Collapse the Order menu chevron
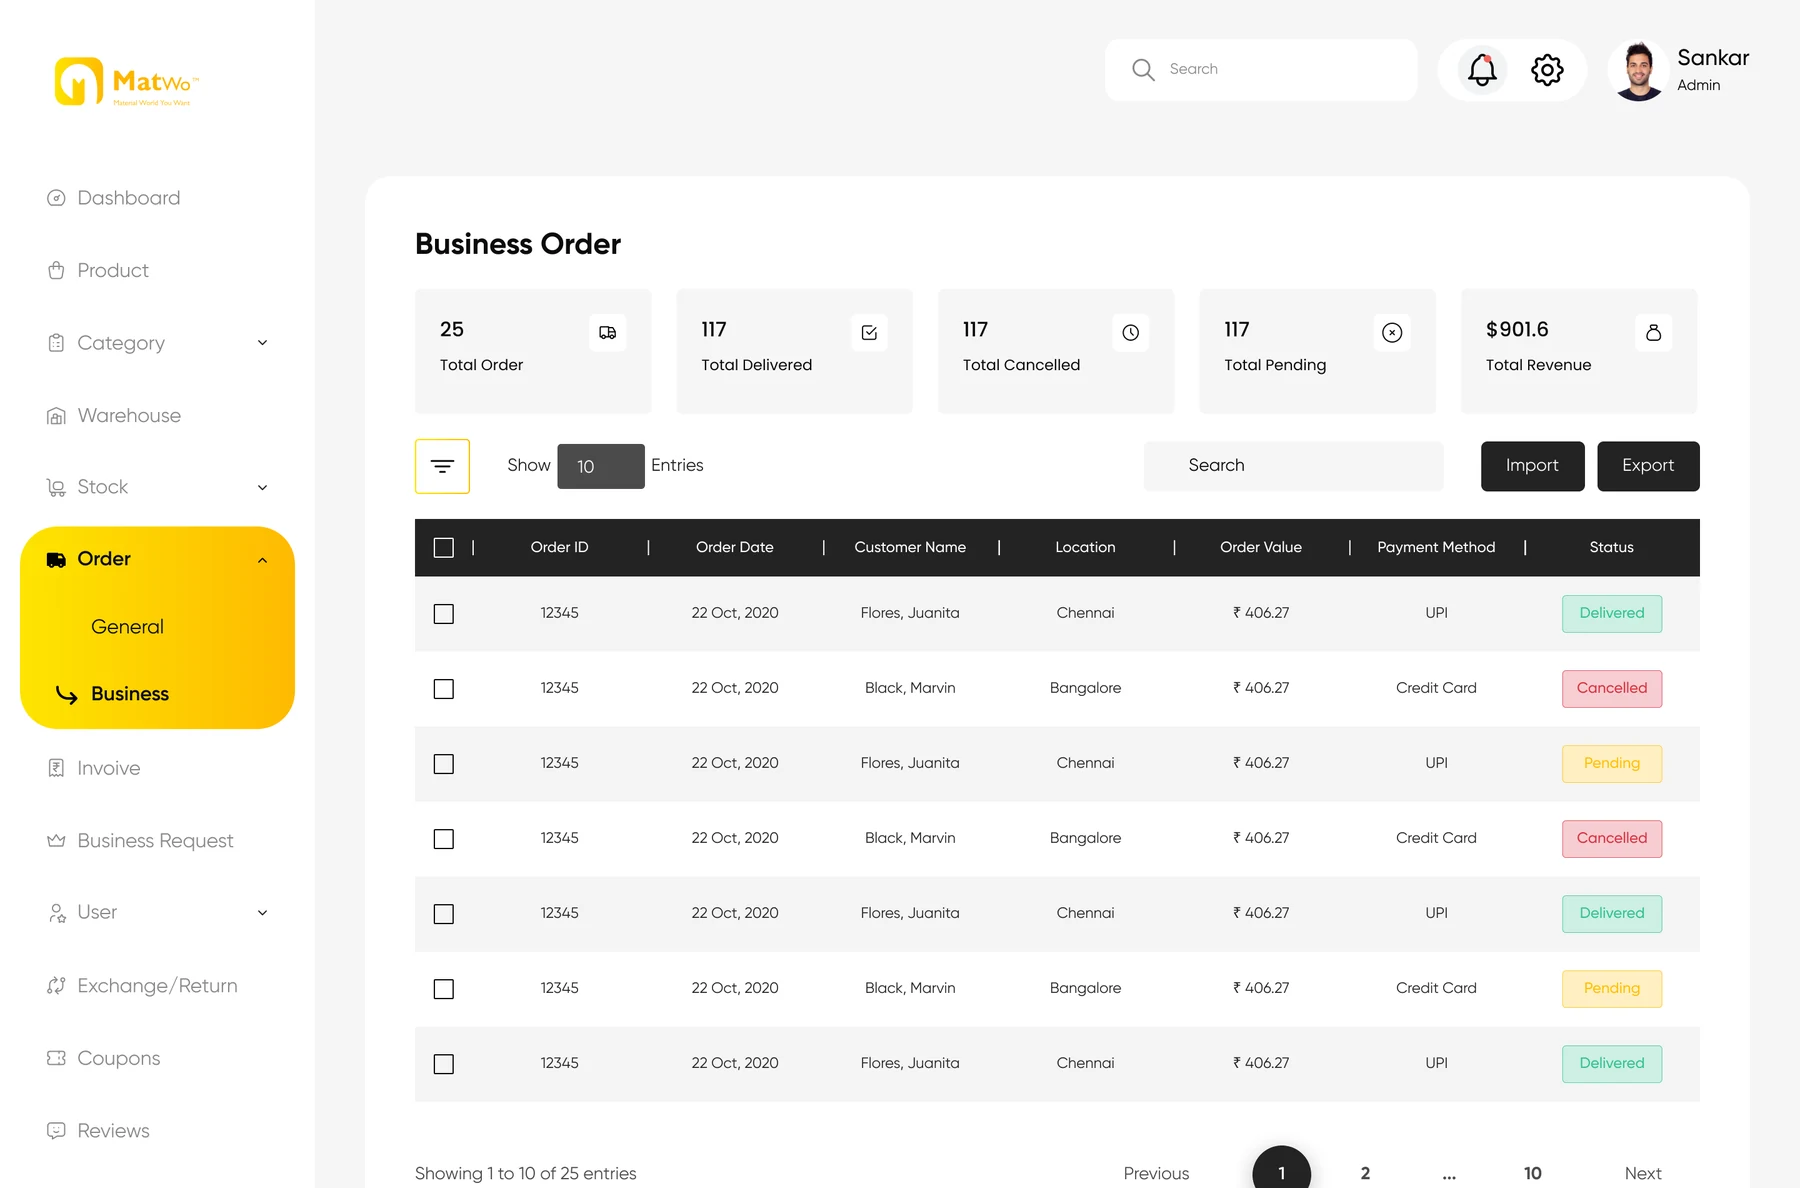The image size is (1800, 1188). coord(262,560)
